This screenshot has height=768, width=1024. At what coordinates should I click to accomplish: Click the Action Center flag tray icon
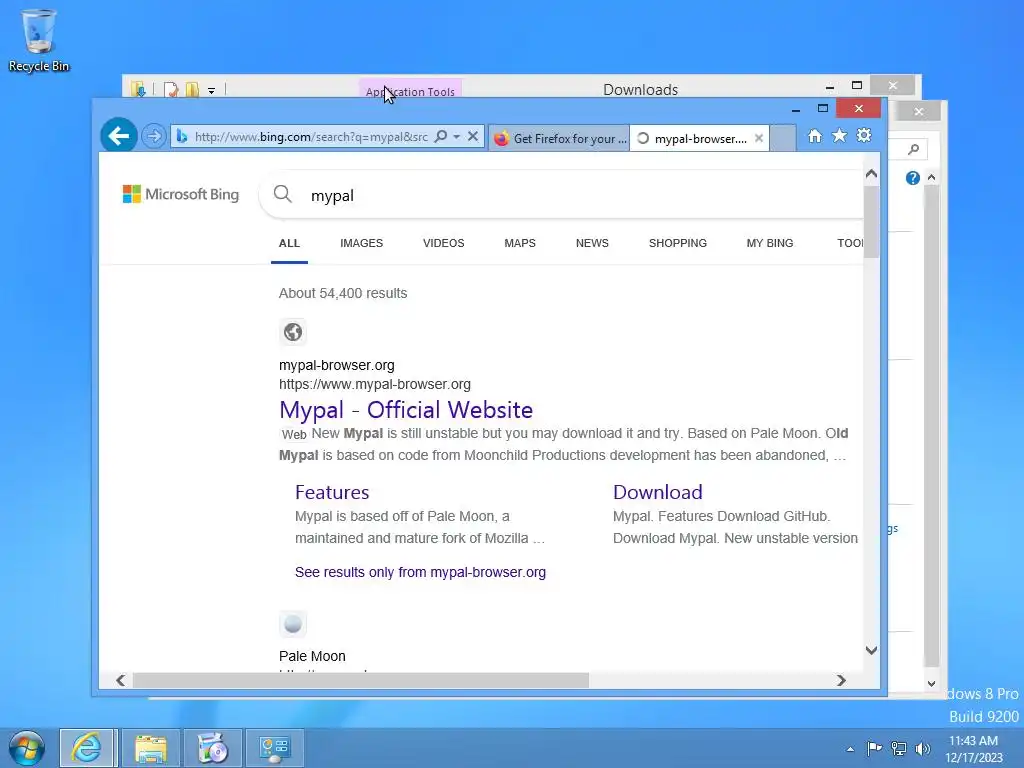click(874, 748)
